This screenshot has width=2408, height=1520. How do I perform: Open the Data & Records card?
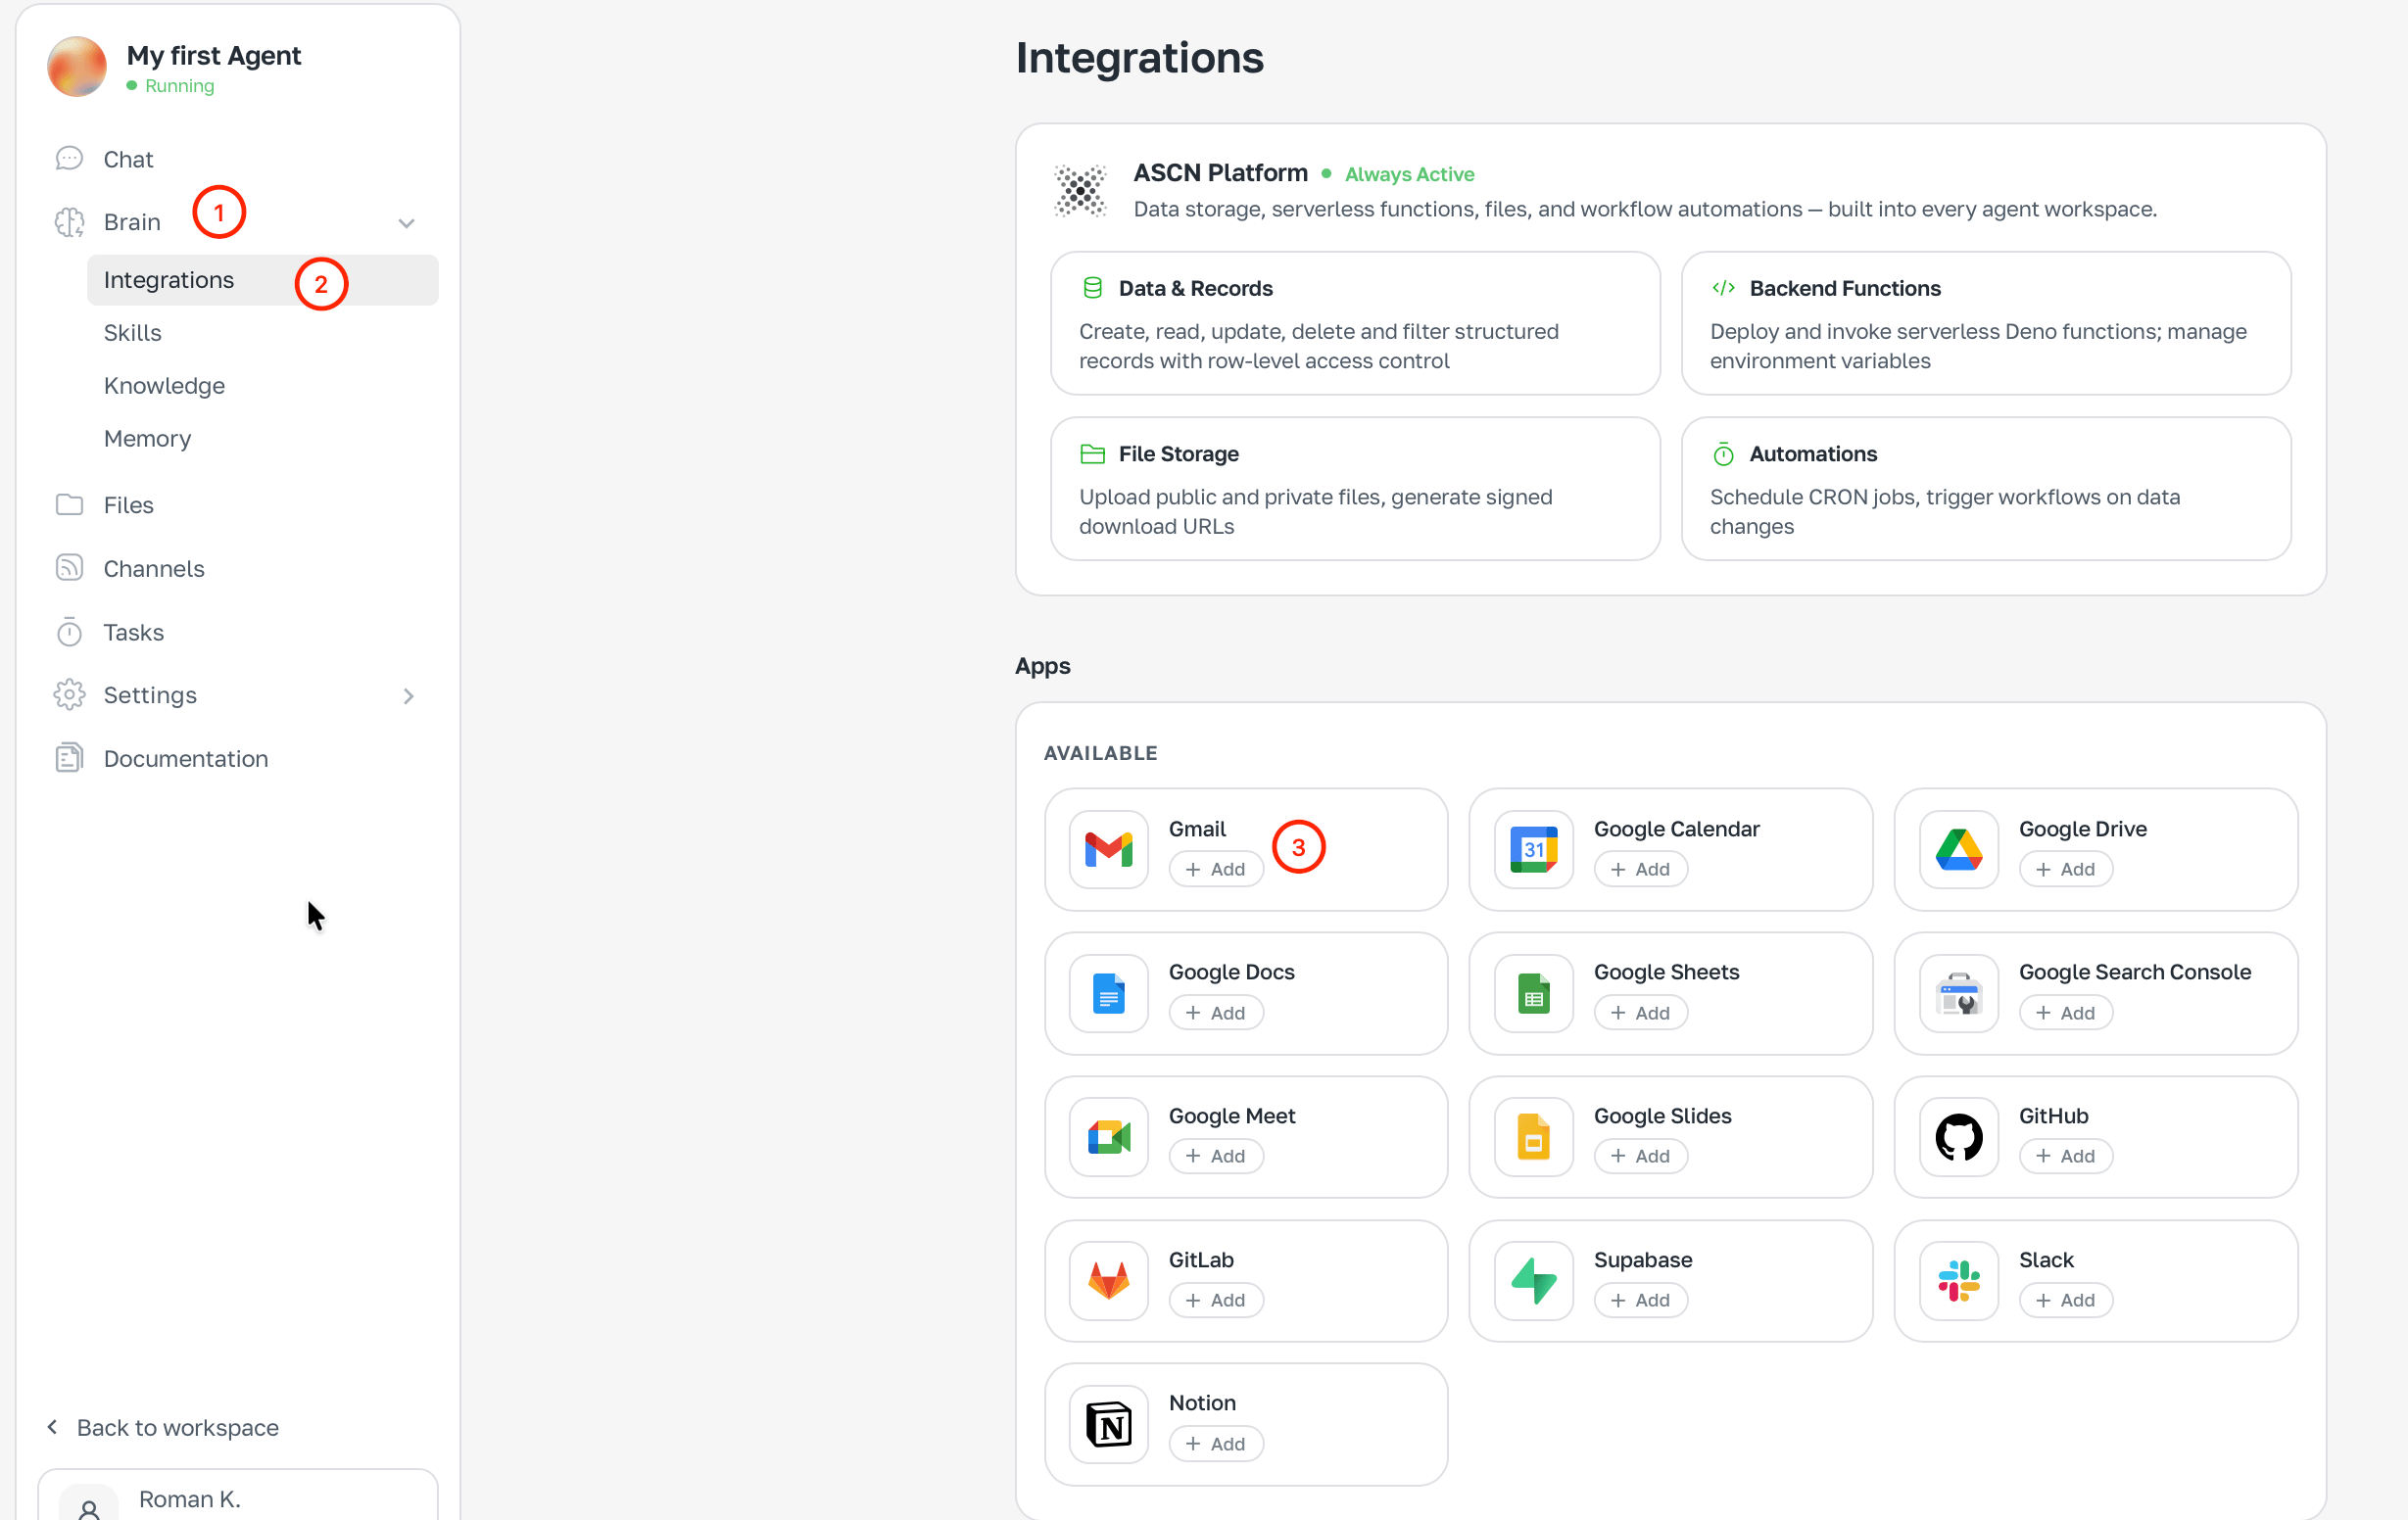pyautogui.click(x=1355, y=324)
